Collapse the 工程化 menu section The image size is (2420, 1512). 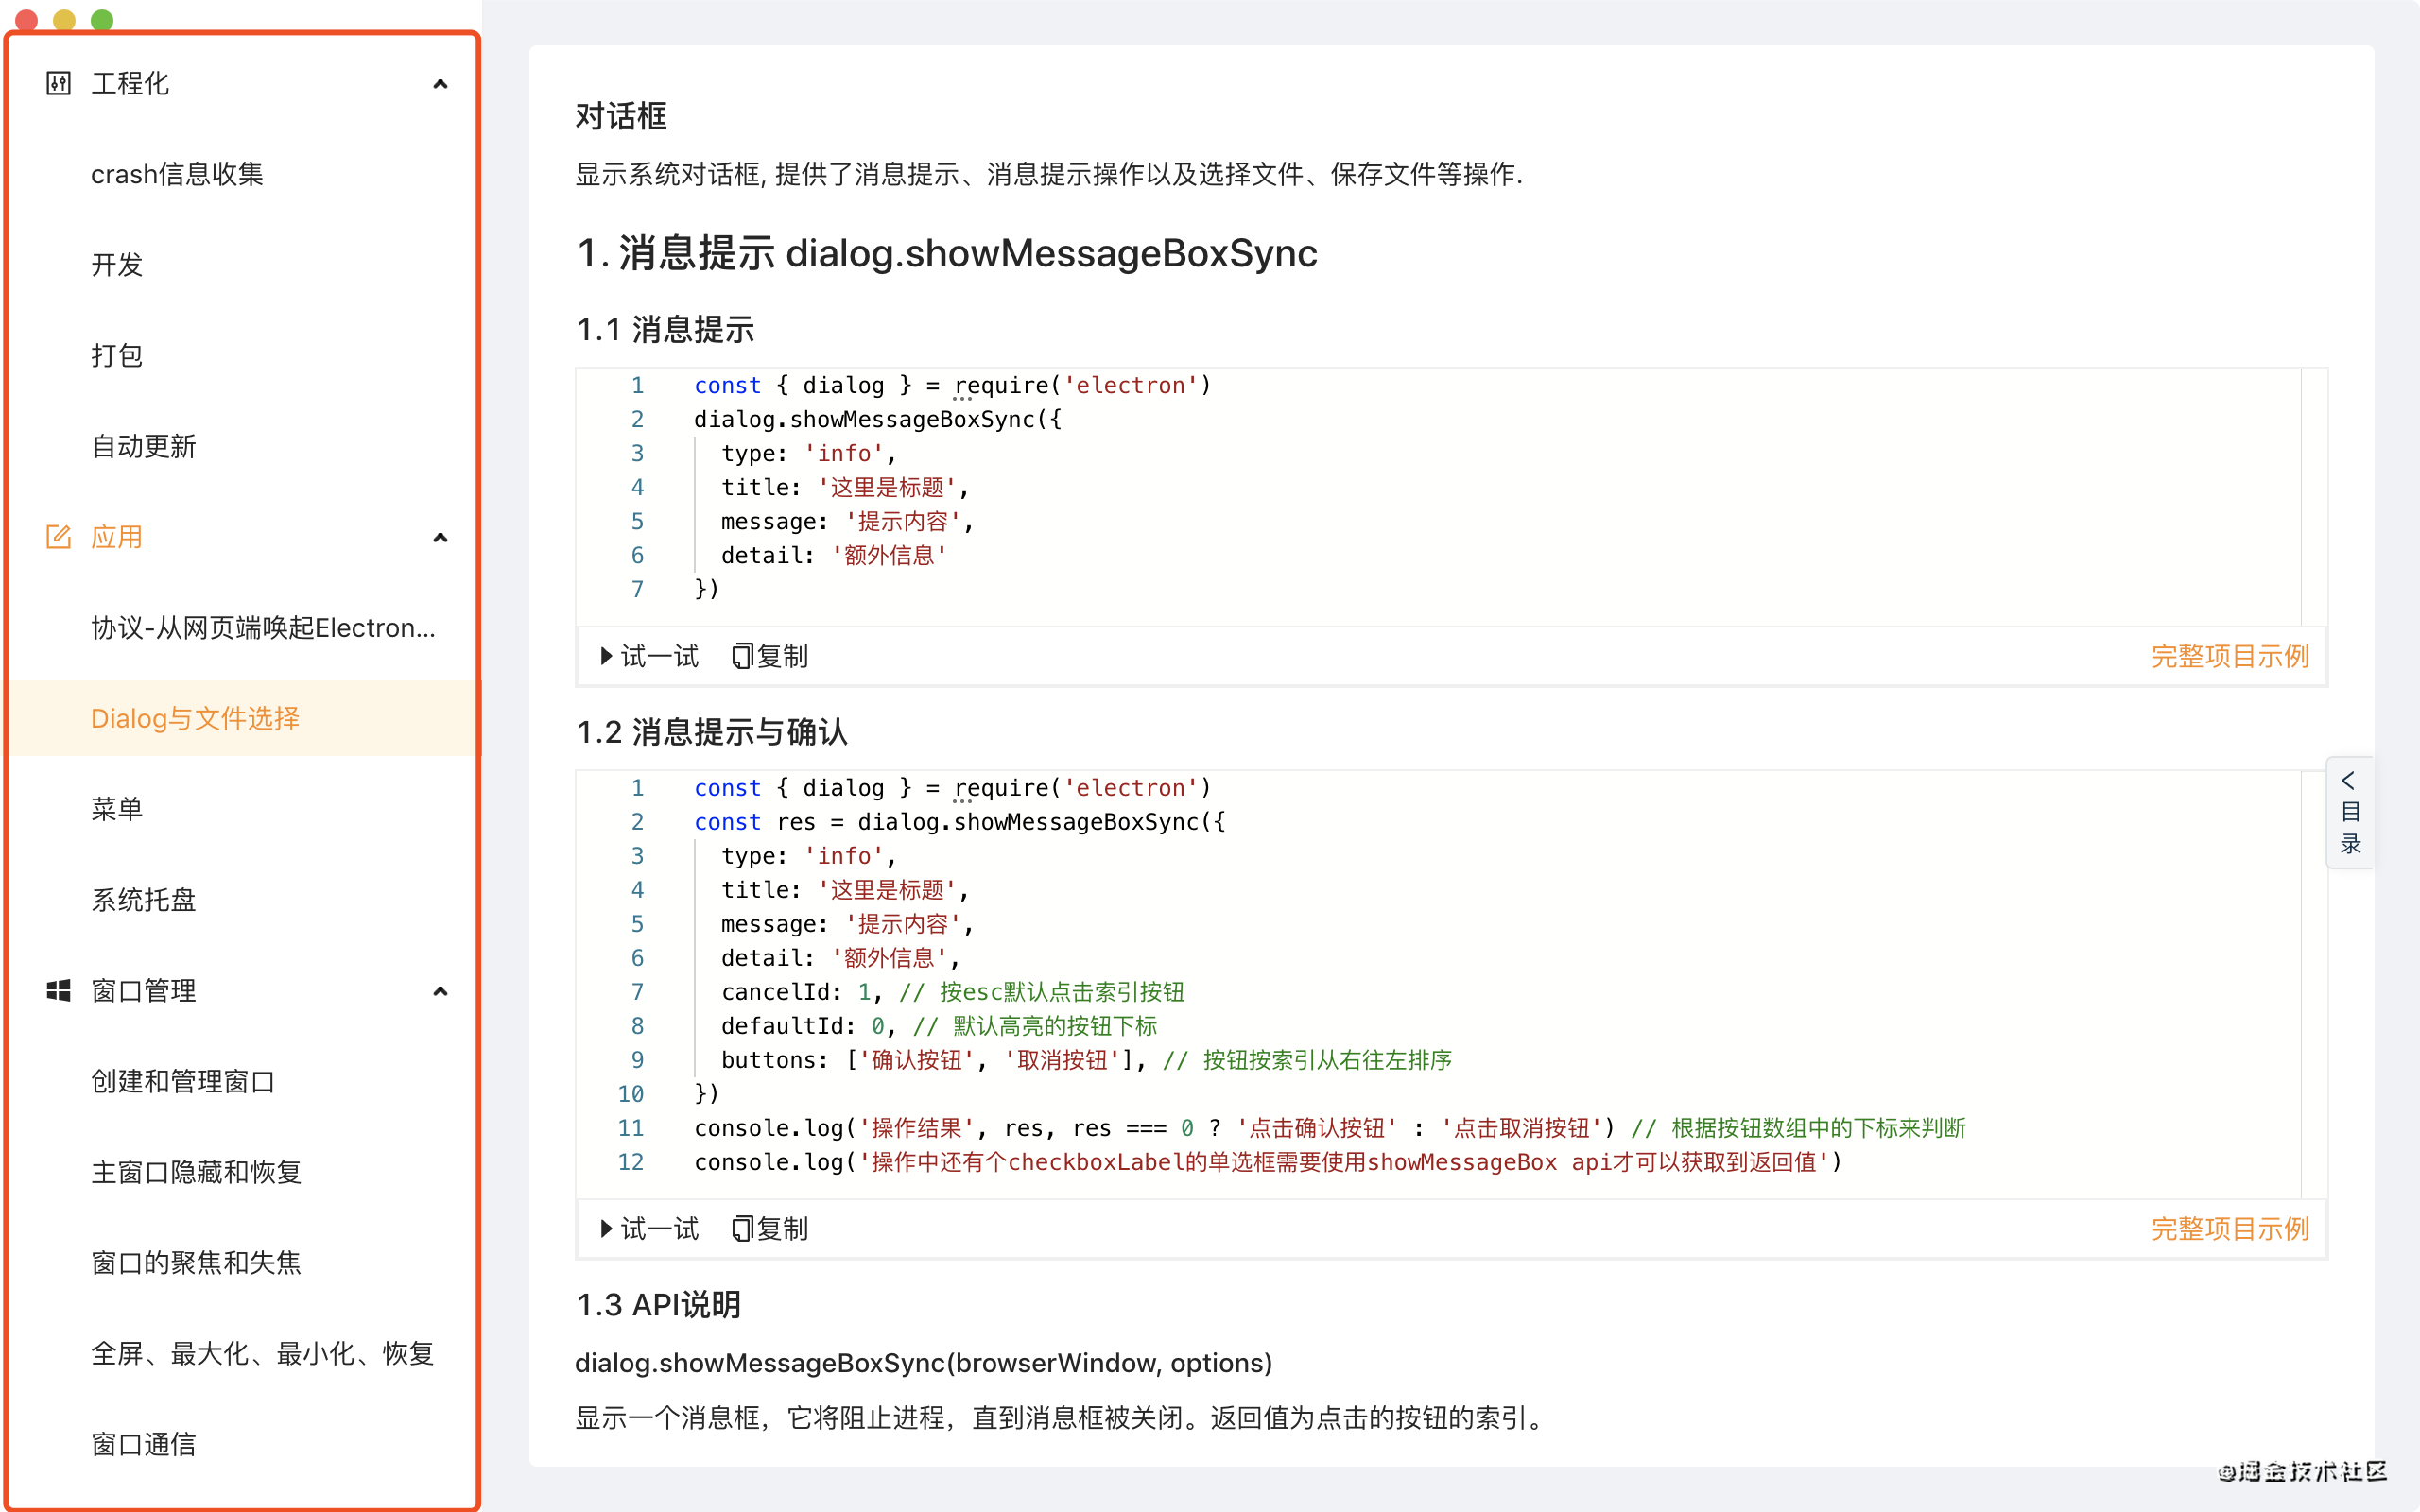click(x=440, y=84)
